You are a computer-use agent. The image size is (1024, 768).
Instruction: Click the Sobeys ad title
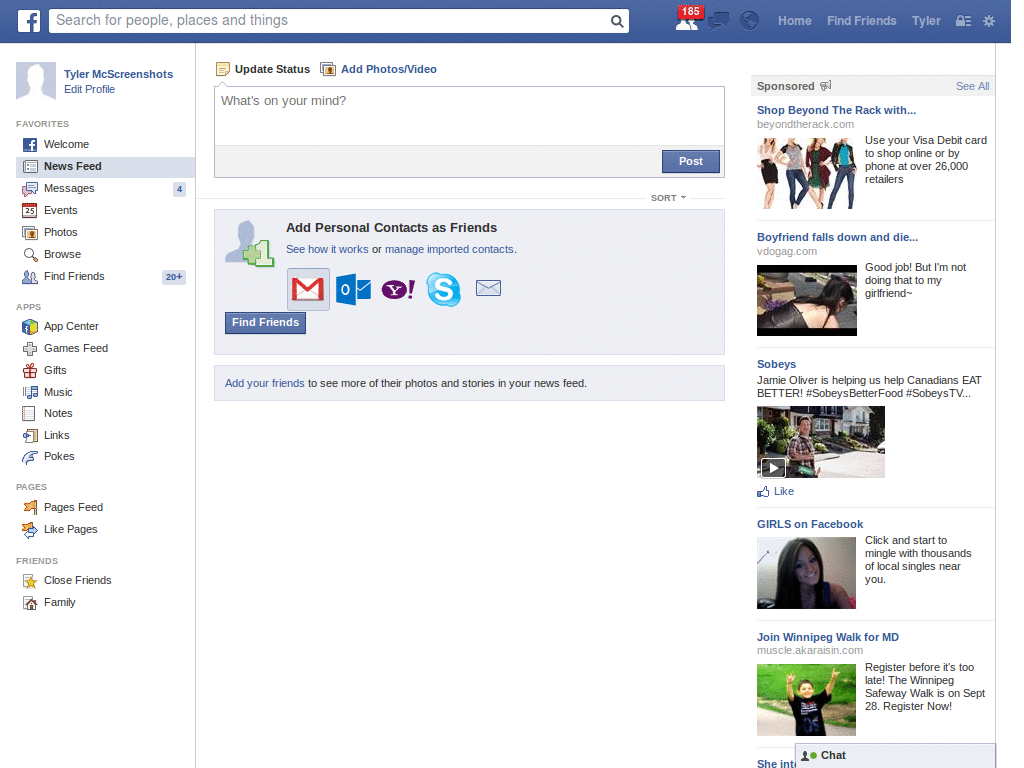tap(776, 364)
